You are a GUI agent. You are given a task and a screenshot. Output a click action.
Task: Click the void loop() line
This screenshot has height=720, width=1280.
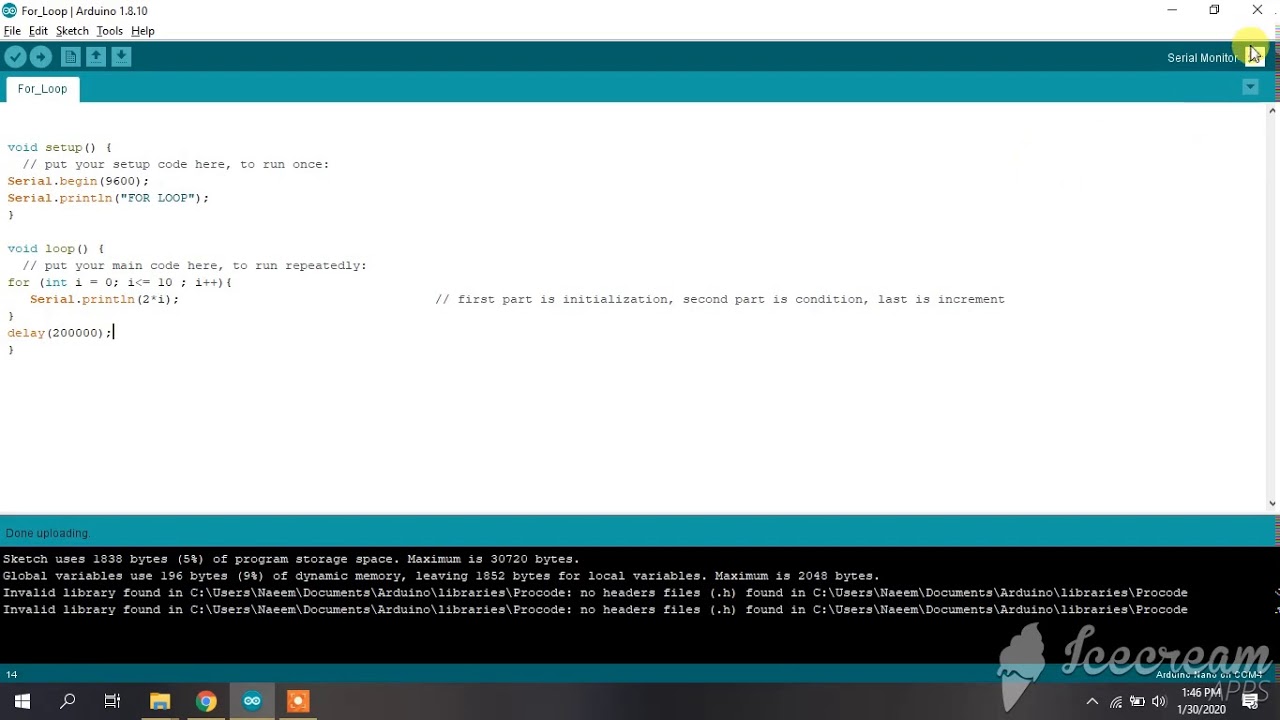point(55,248)
